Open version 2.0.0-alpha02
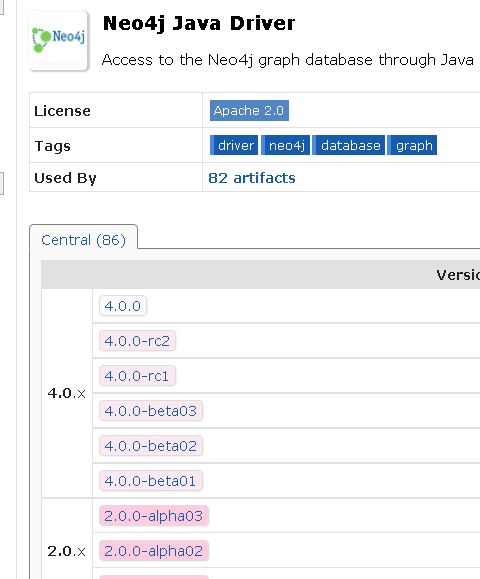Screen dimensions: 480x579 tap(154, 551)
